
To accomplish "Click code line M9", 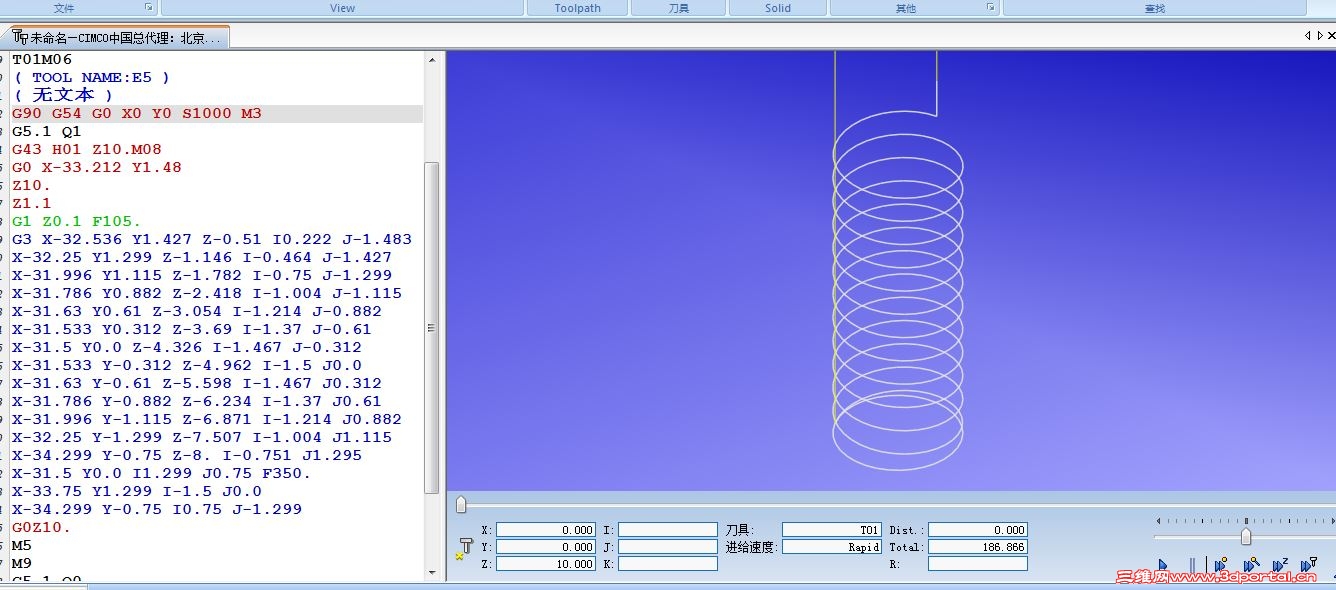I will tap(22, 564).
